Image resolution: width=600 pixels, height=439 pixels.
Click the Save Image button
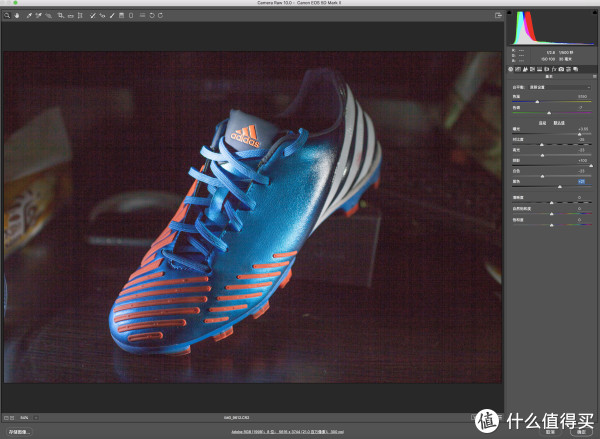pyautogui.click(x=19, y=432)
